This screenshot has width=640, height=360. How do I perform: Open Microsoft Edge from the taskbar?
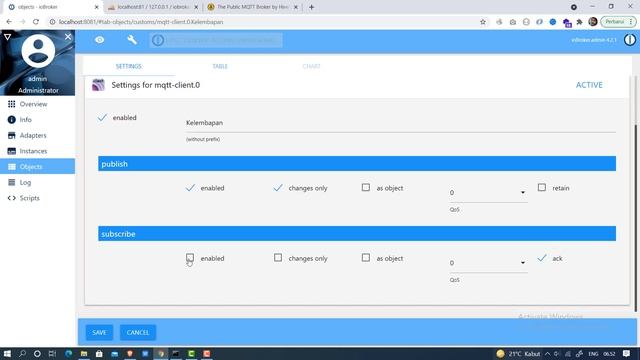click(x=69, y=353)
